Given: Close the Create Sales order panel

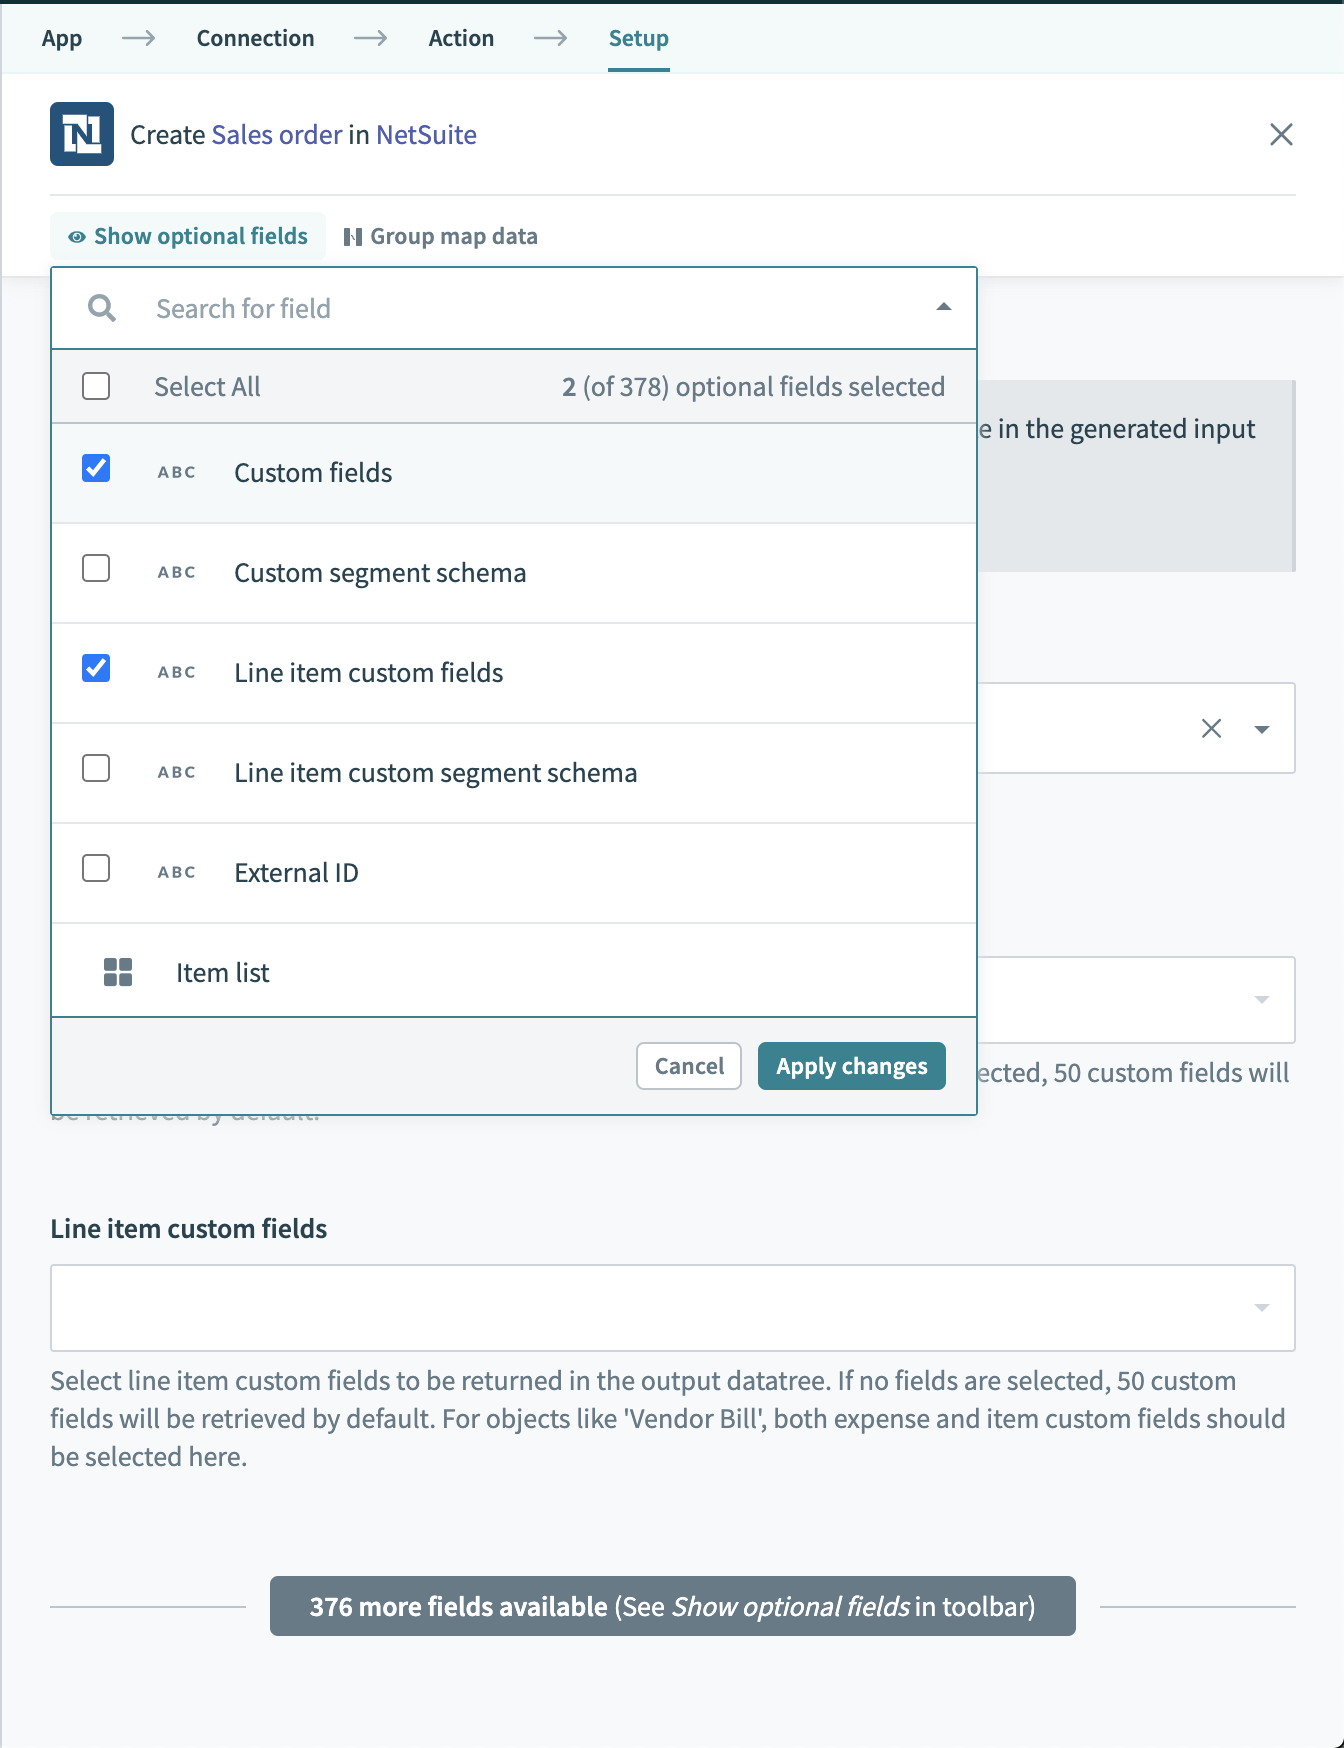Looking at the screenshot, I should pos(1281,134).
